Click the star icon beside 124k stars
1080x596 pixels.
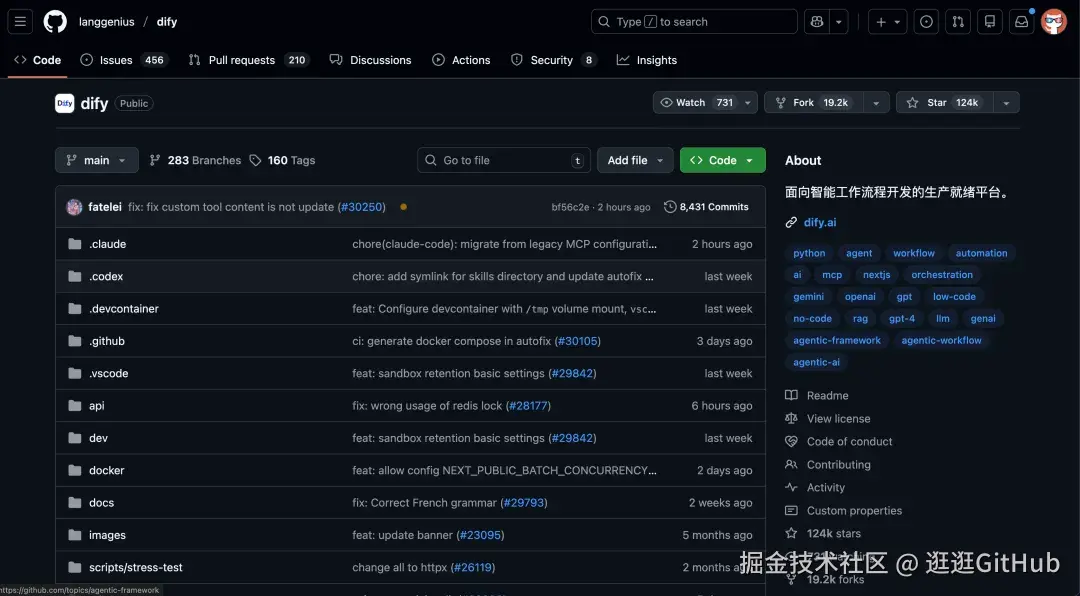791,533
